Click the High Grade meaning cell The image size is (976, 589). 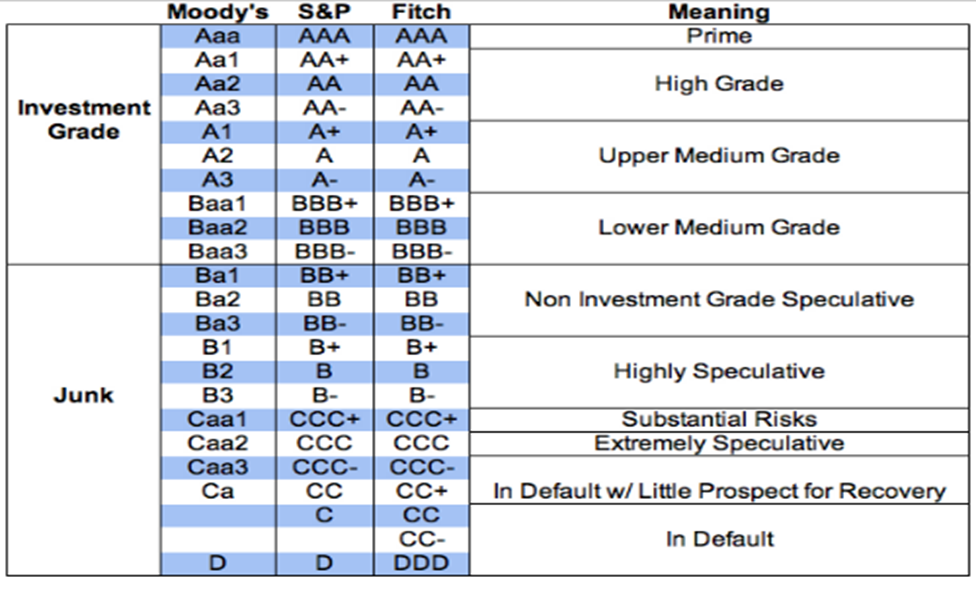[719, 84]
